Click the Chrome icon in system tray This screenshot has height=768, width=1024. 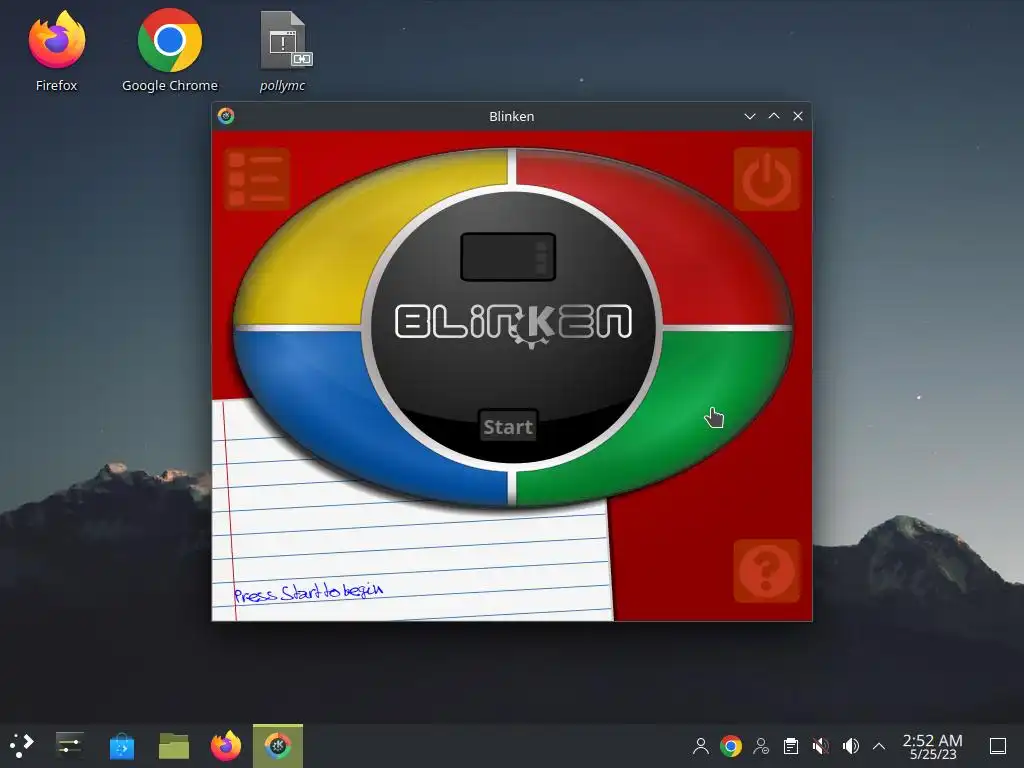pyautogui.click(x=731, y=746)
